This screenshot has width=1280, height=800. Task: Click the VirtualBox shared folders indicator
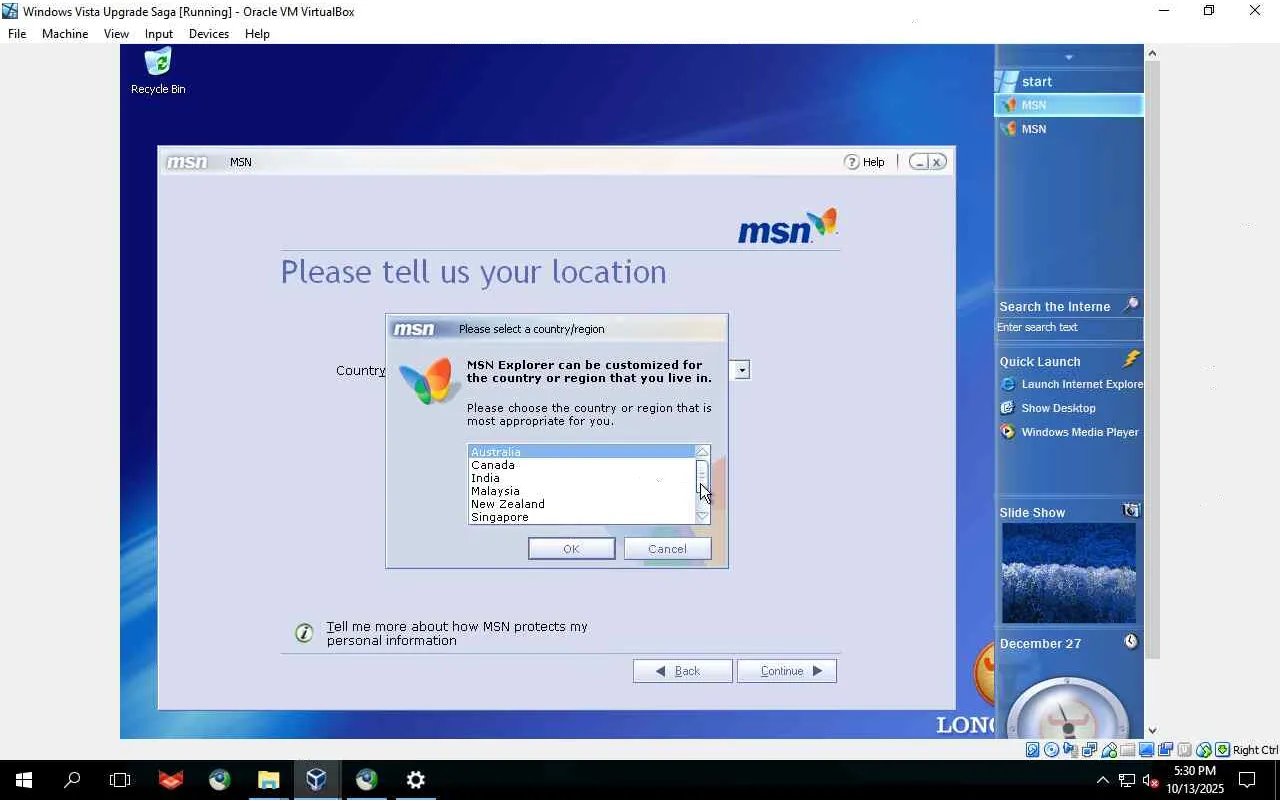coord(1128,750)
